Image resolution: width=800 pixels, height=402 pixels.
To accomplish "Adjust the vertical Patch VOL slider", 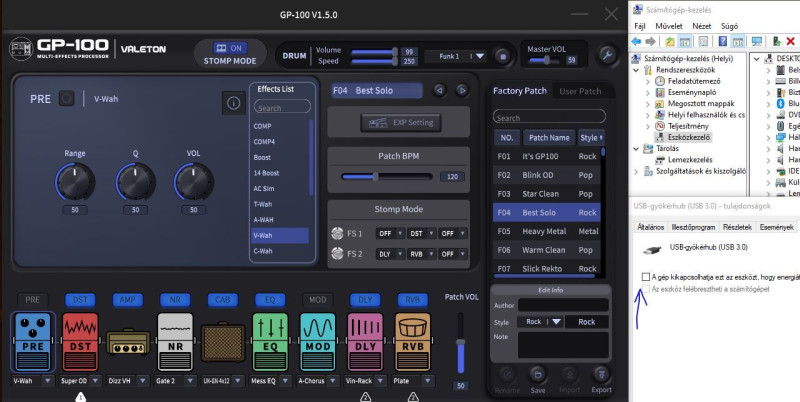I will pyautogui.click(x=460, y=344).
